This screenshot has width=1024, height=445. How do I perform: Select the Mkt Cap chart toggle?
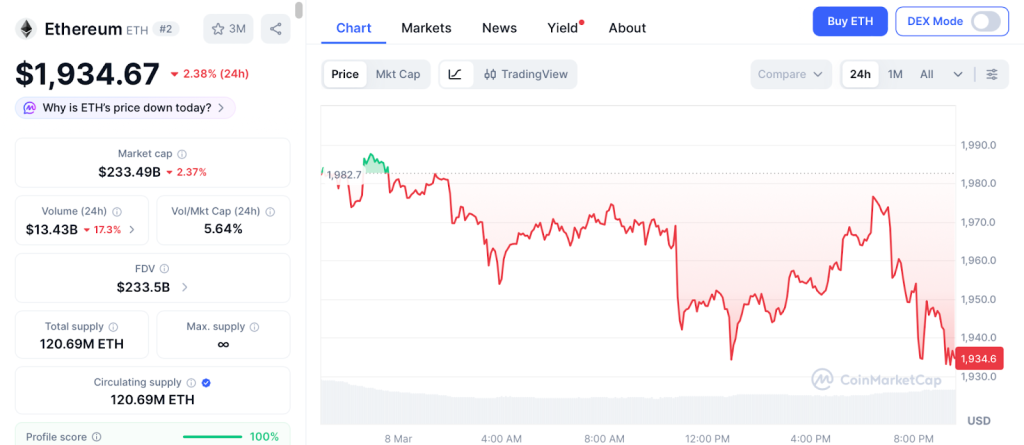coord(398,74)
